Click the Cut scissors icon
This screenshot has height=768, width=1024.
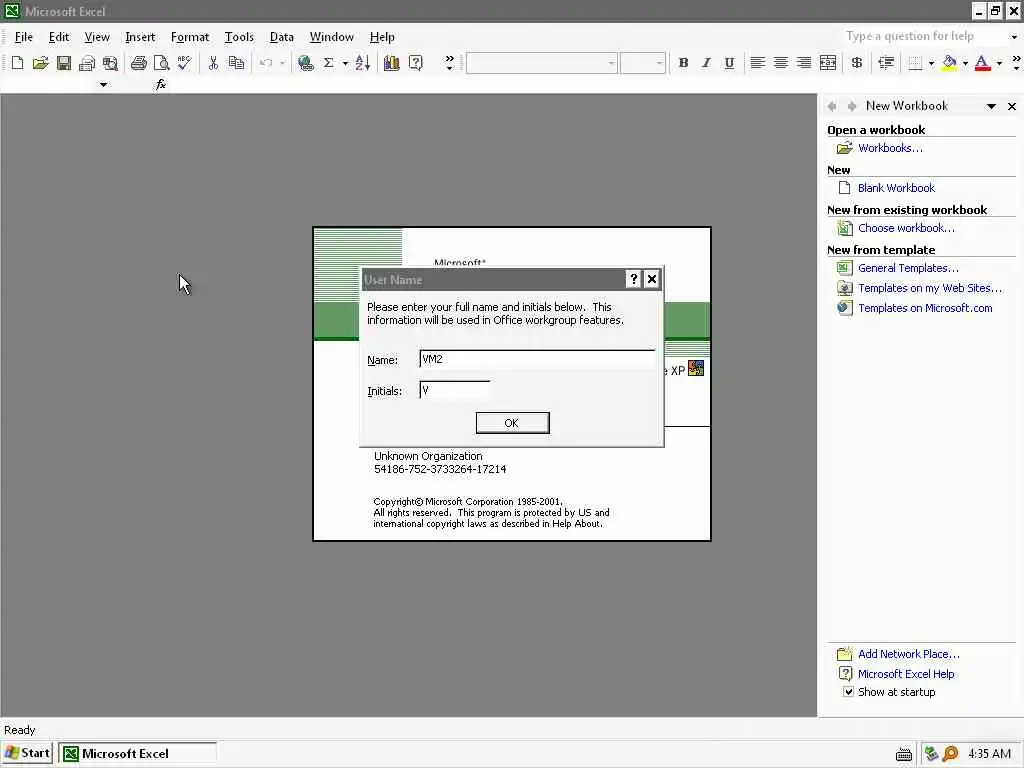pyautogui.click(x=213, y=63)
